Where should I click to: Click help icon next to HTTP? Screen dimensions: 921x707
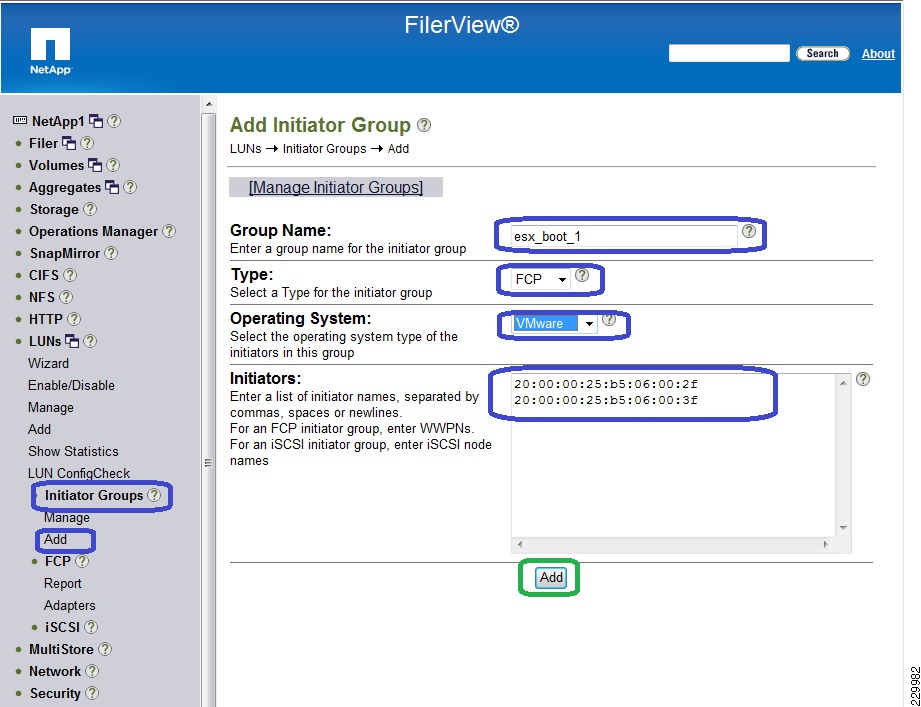73,319
